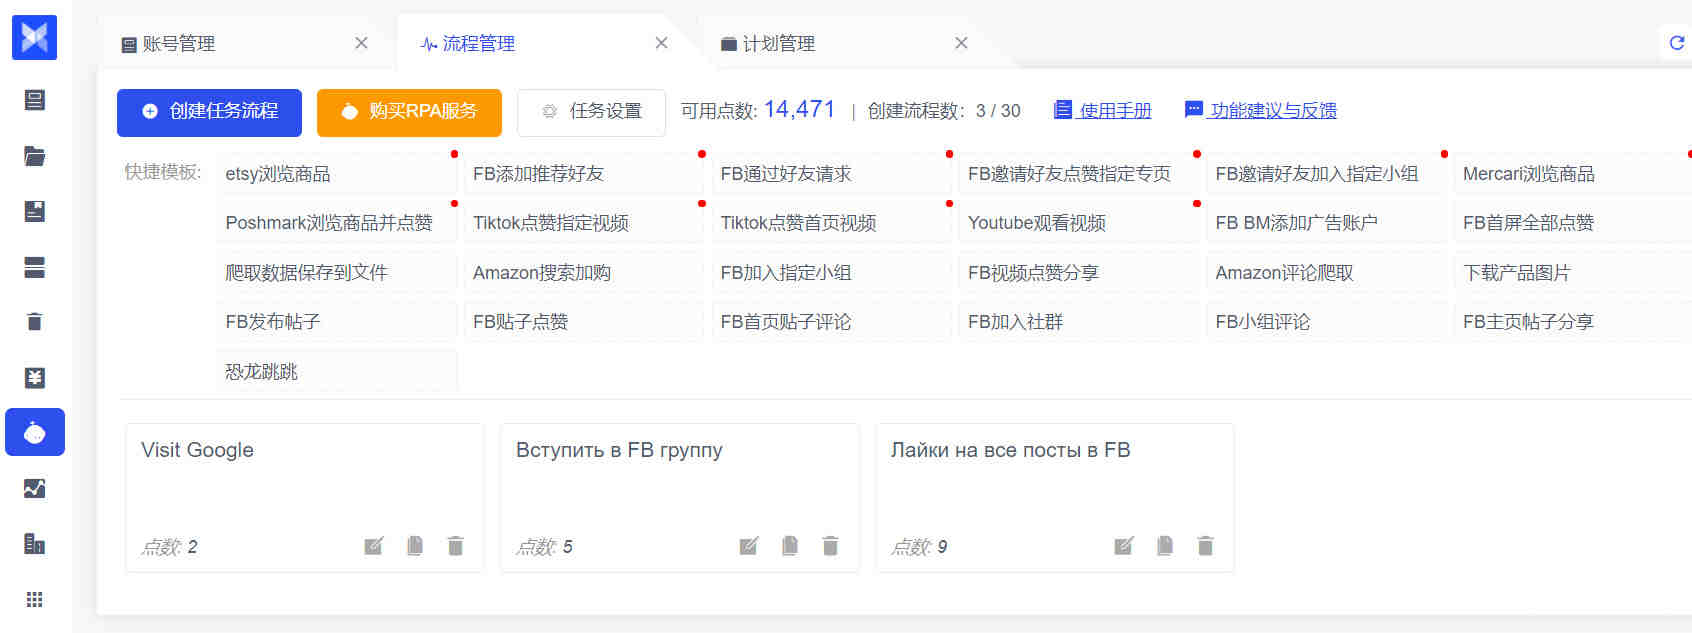Viewport: 1692px width, 633px height.
Task: Open the server stack sidebar icon
Action: pos(34,267)
